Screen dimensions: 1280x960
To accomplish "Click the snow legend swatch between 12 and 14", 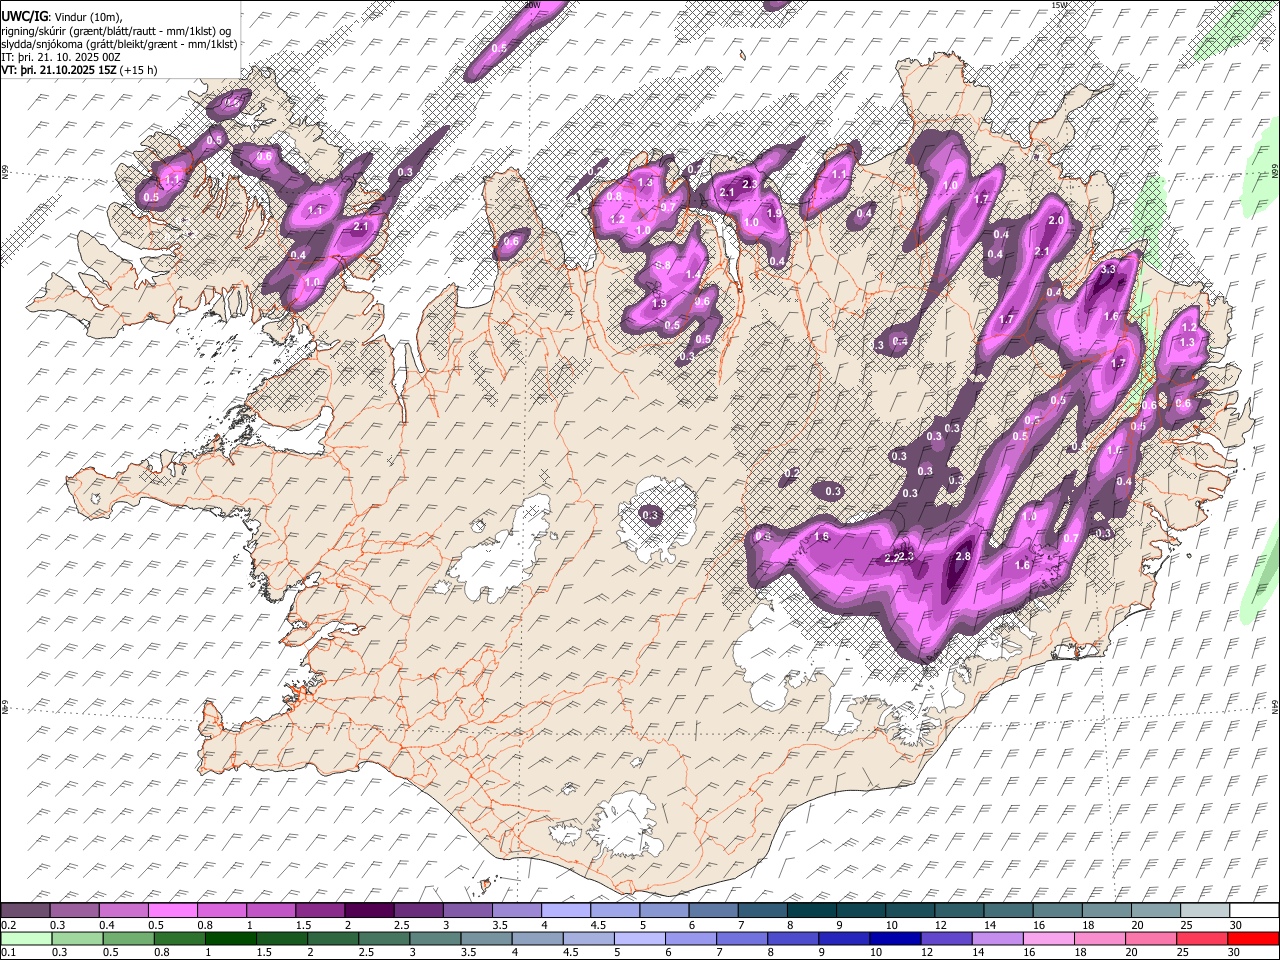I will coord(958,911).
